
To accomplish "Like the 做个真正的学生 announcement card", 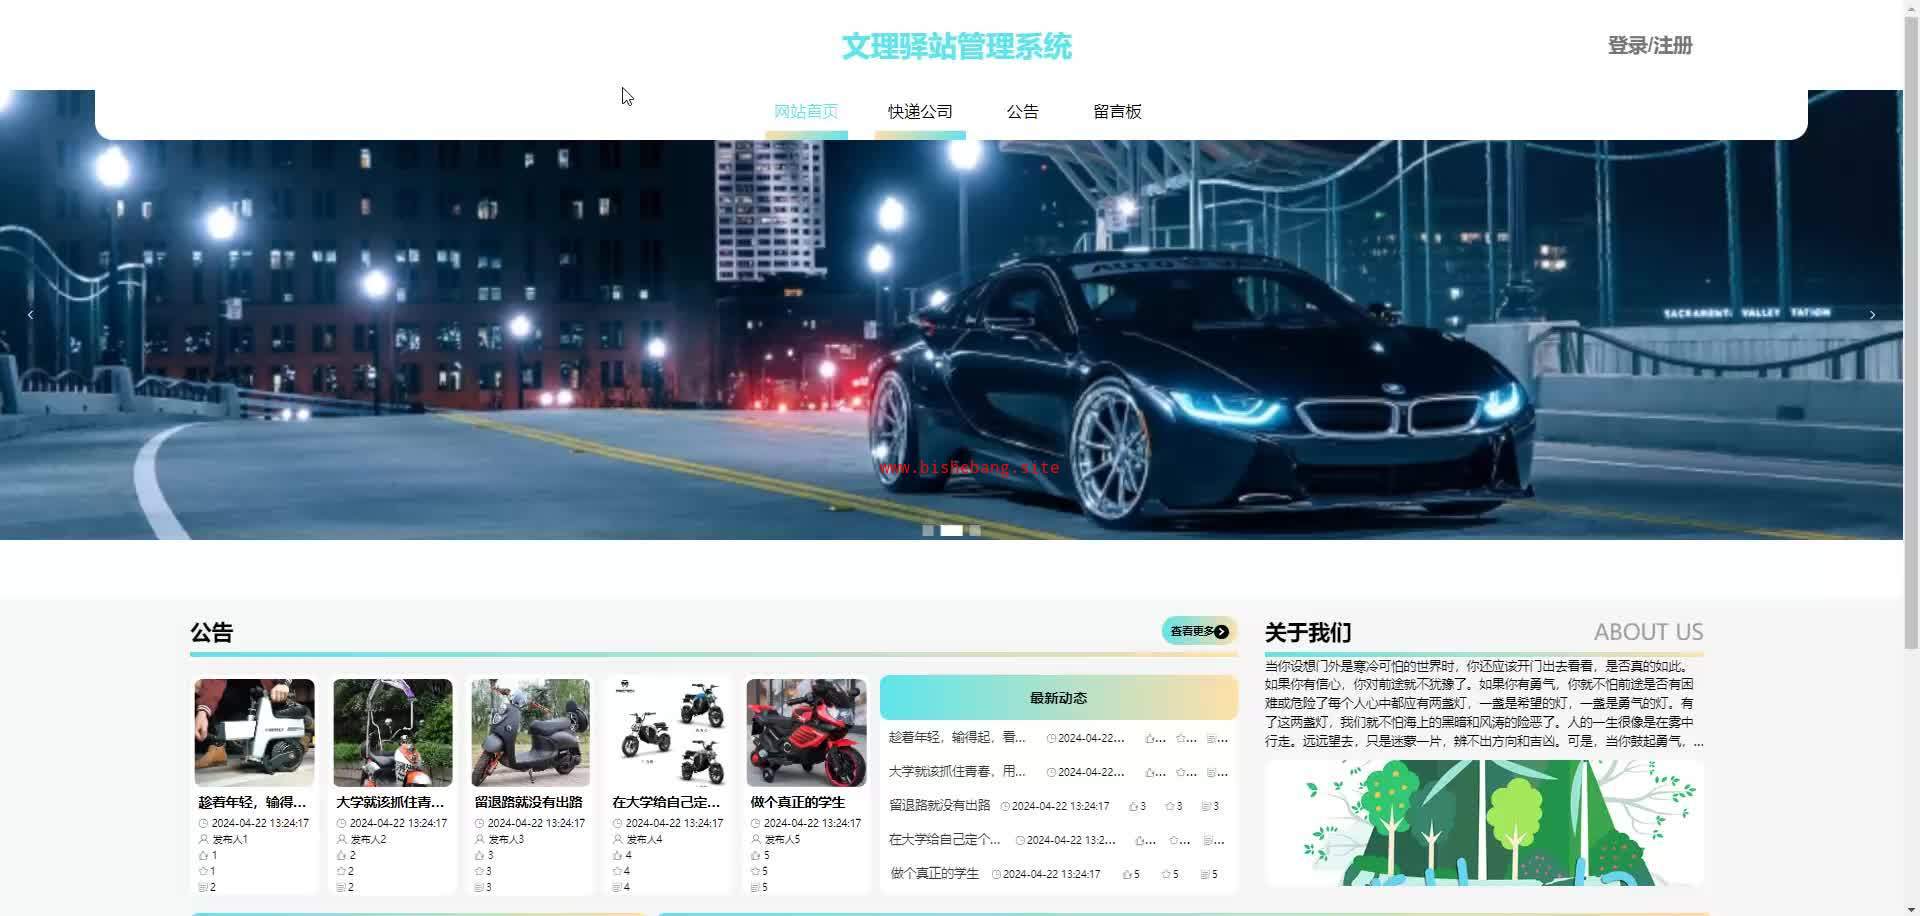I will pos(755,856).
